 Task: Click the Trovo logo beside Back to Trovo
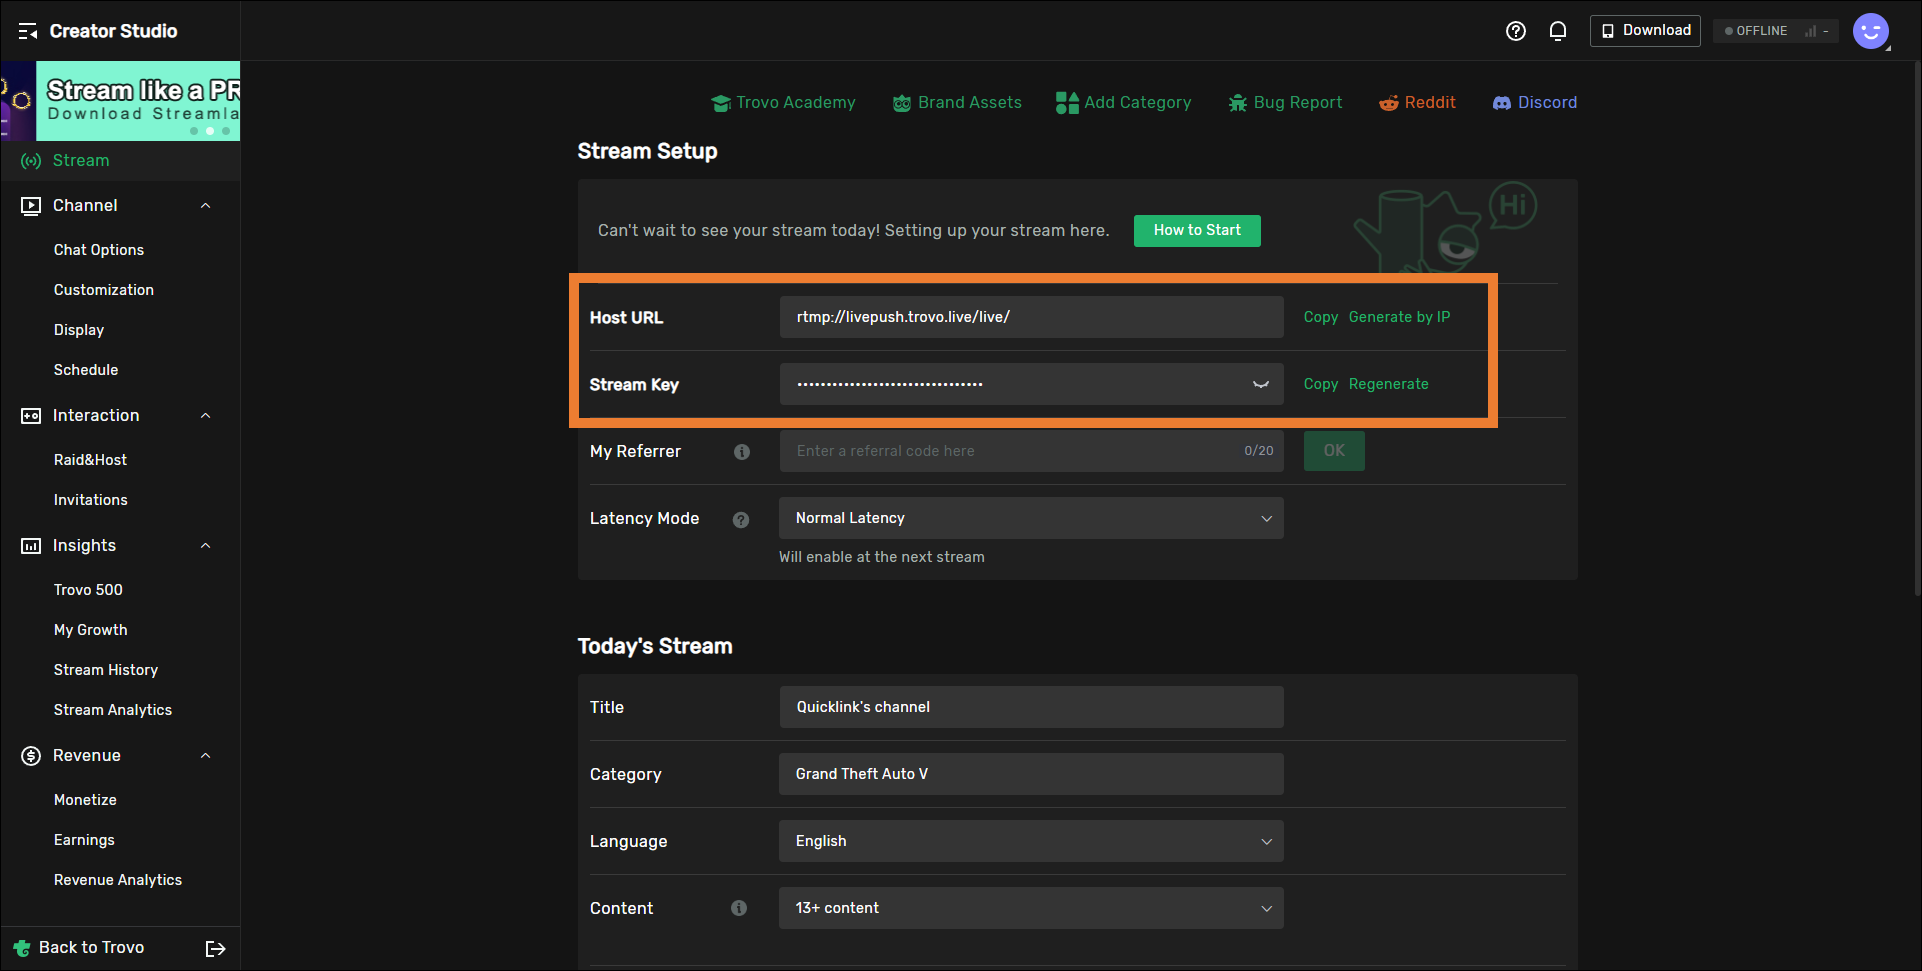(22, 948)
